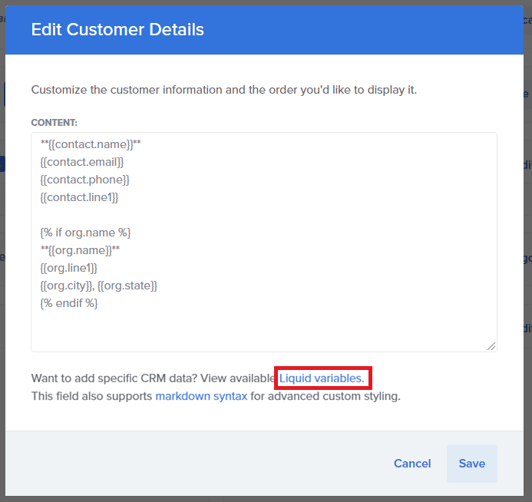The height and width of the screenshot is (502, 532).
Task: Click the **{{org.name}}** line
Action: click(x=80, y=250)
